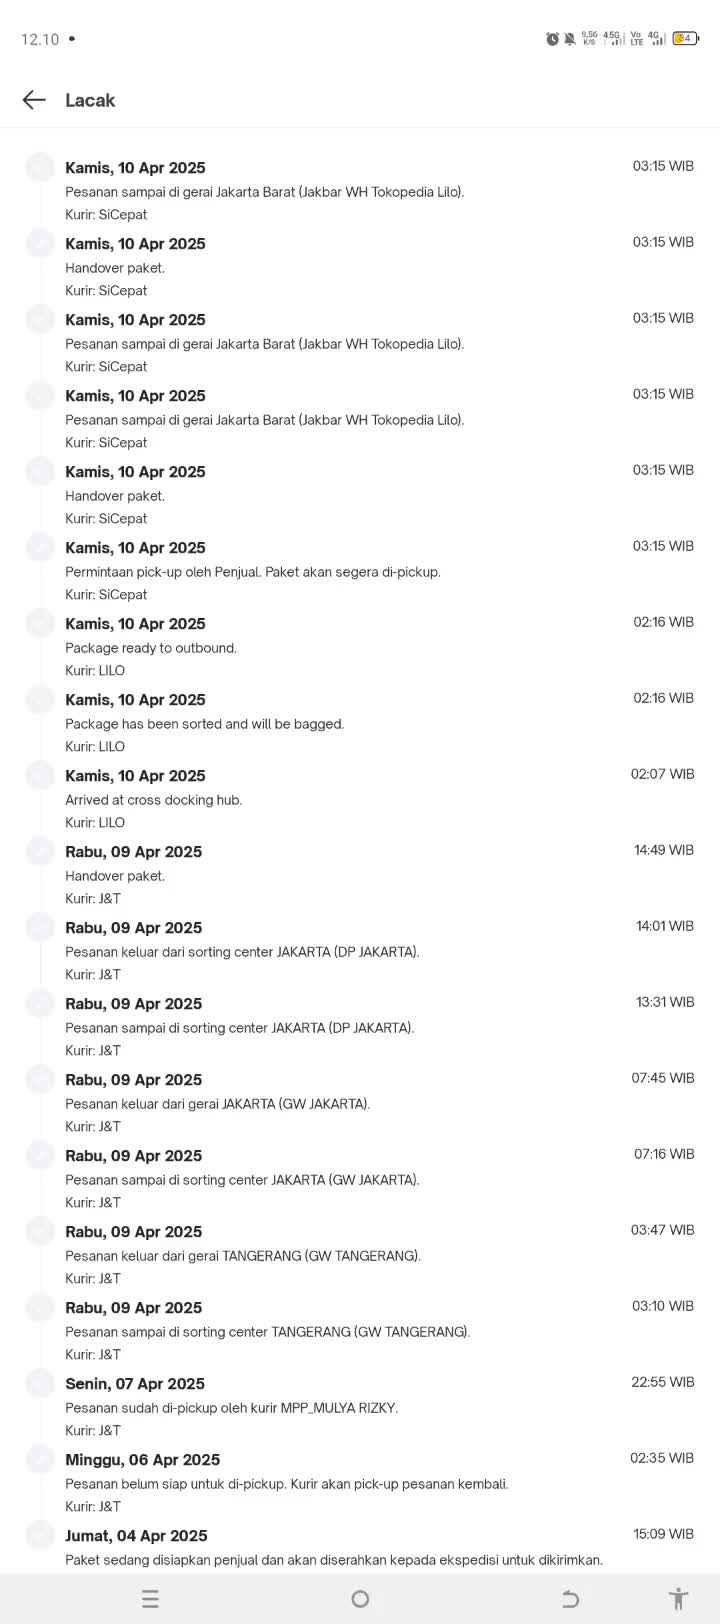
Task: Select 'Package has been sorted and will be bagged' entry
Action: [379, 723]
